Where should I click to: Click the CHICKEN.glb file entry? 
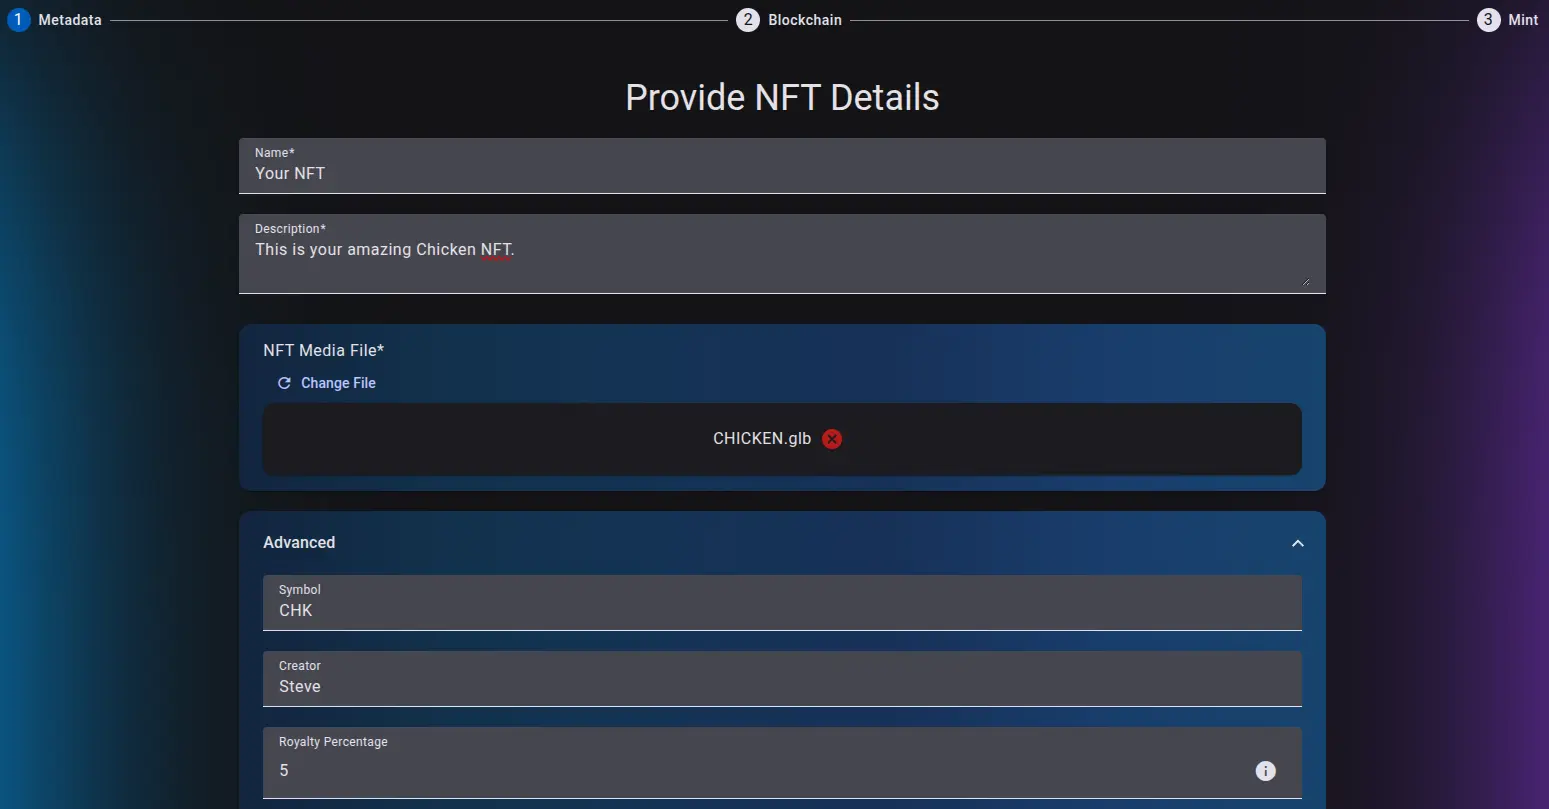click(x=760, y=438)
